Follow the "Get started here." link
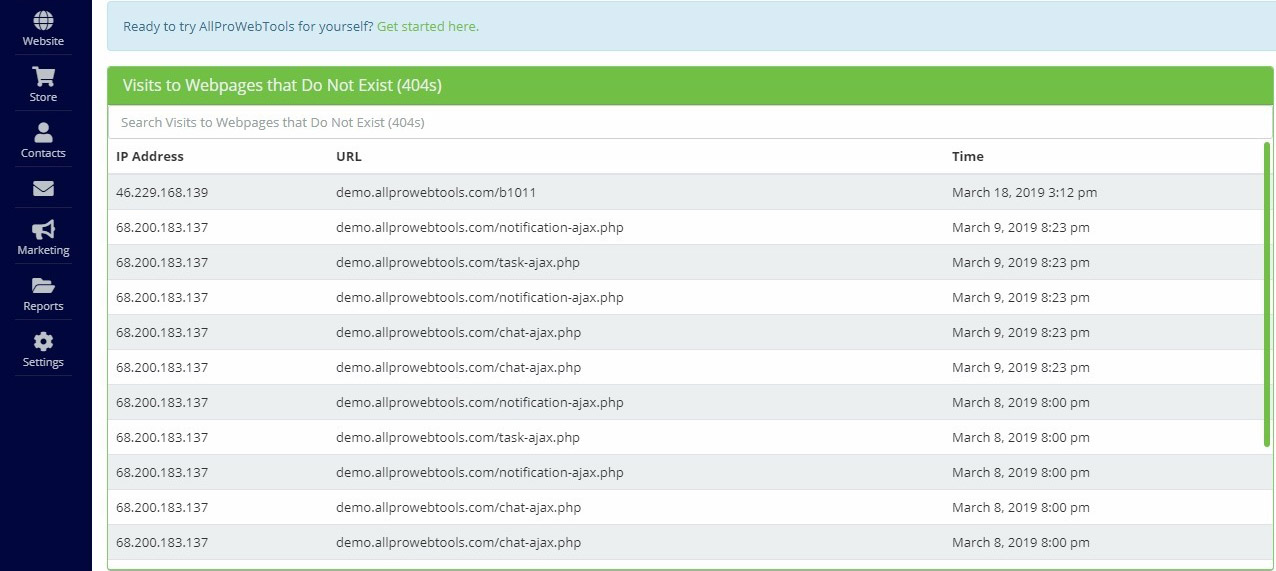This screenshot has width=1276, height=571. 428,27
